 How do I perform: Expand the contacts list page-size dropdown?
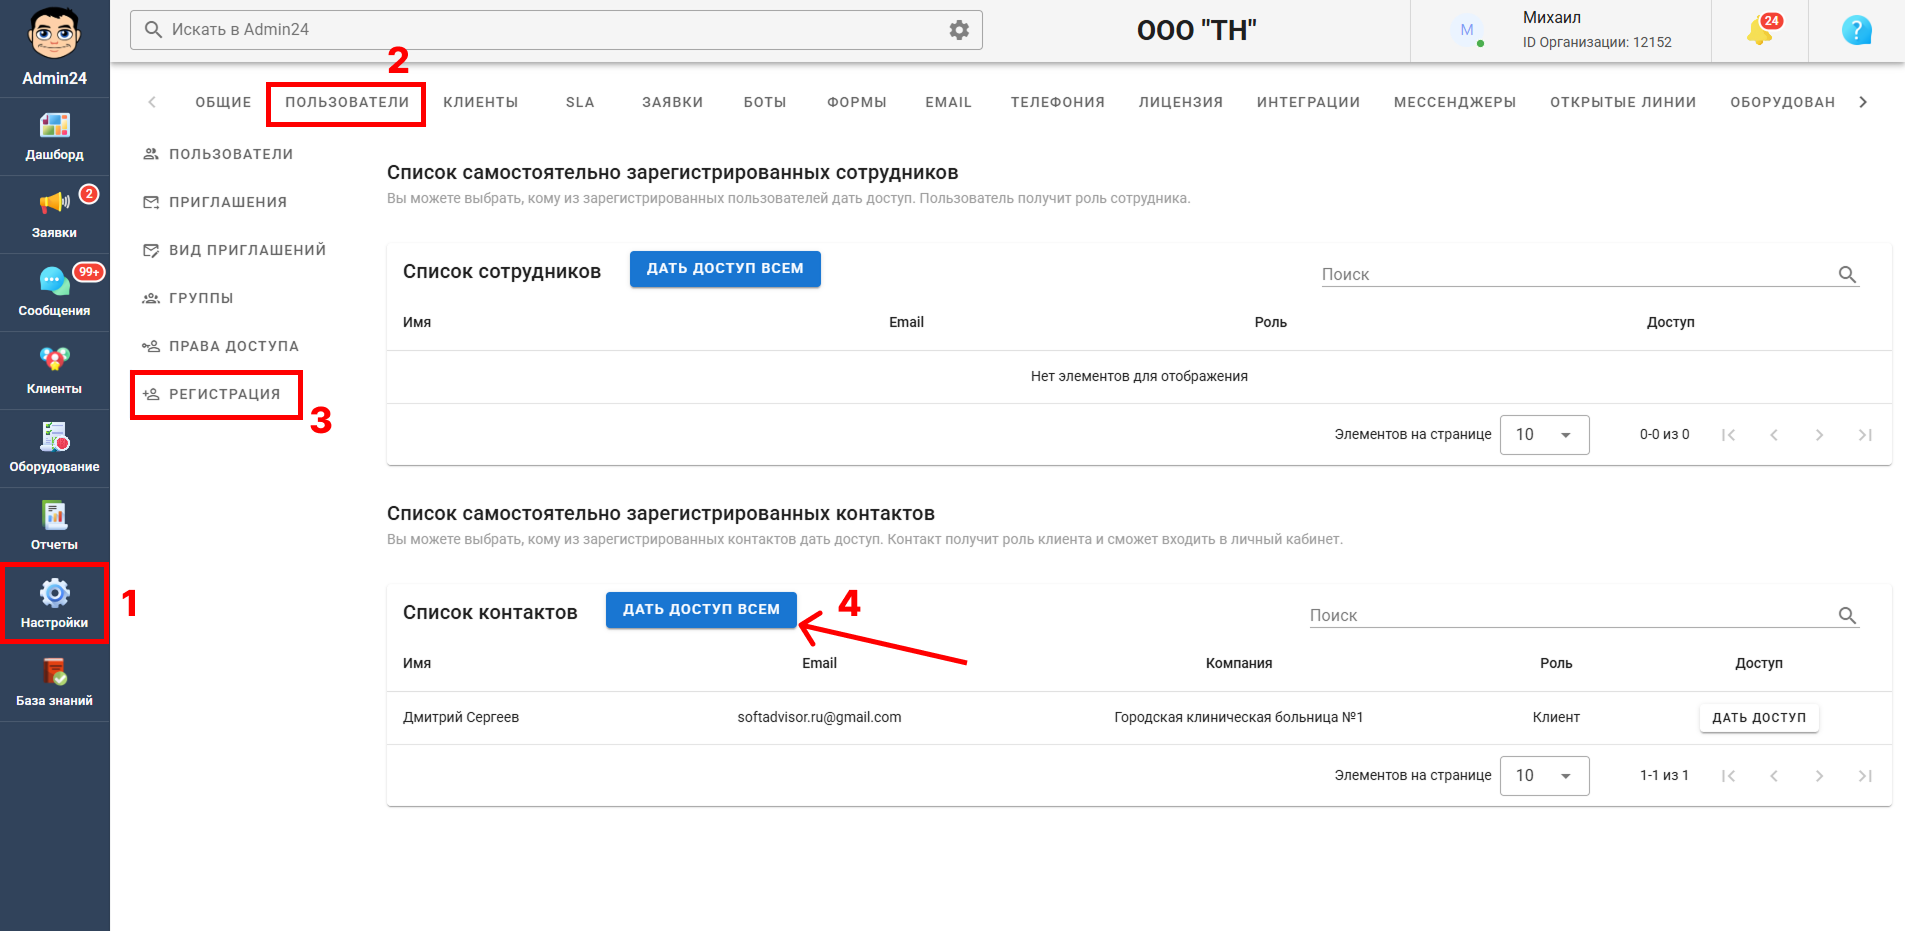tap(1544, 776)
